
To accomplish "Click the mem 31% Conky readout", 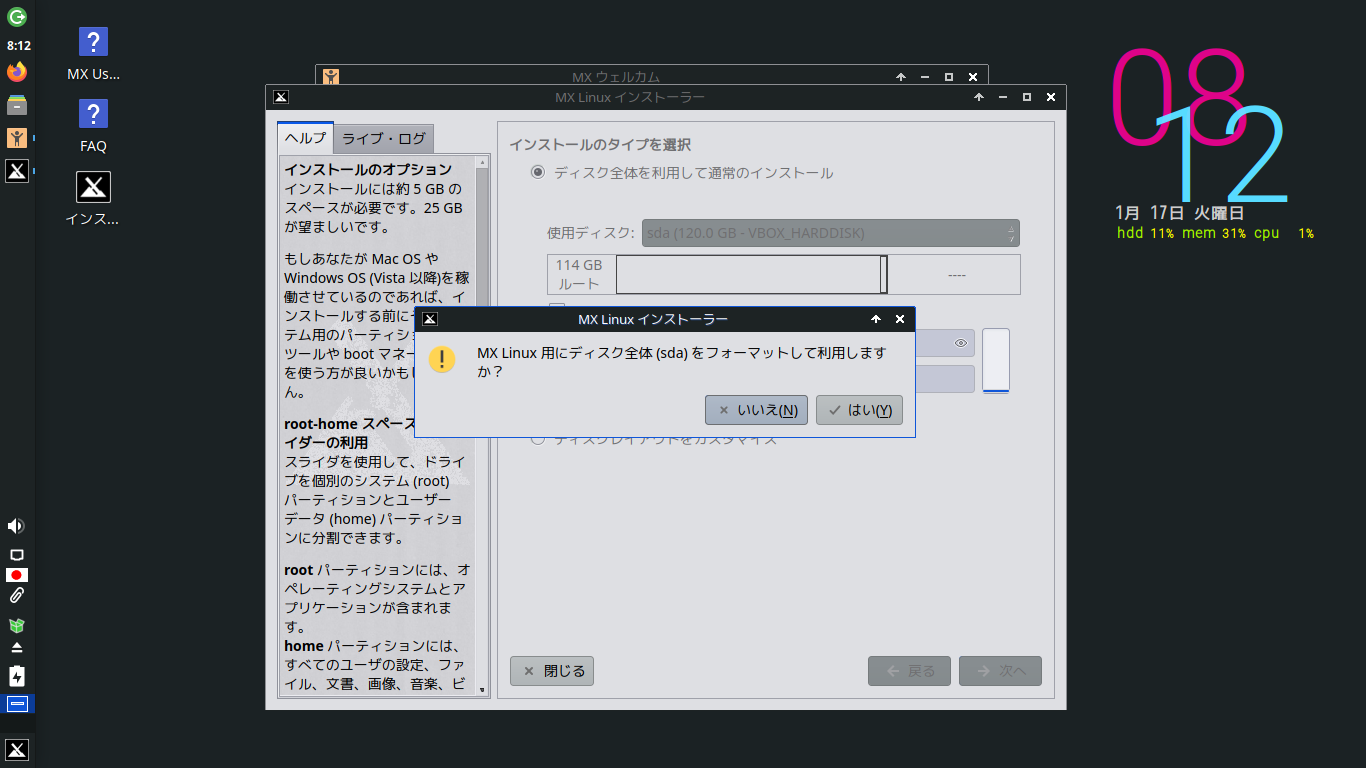I will (1214, 233).
